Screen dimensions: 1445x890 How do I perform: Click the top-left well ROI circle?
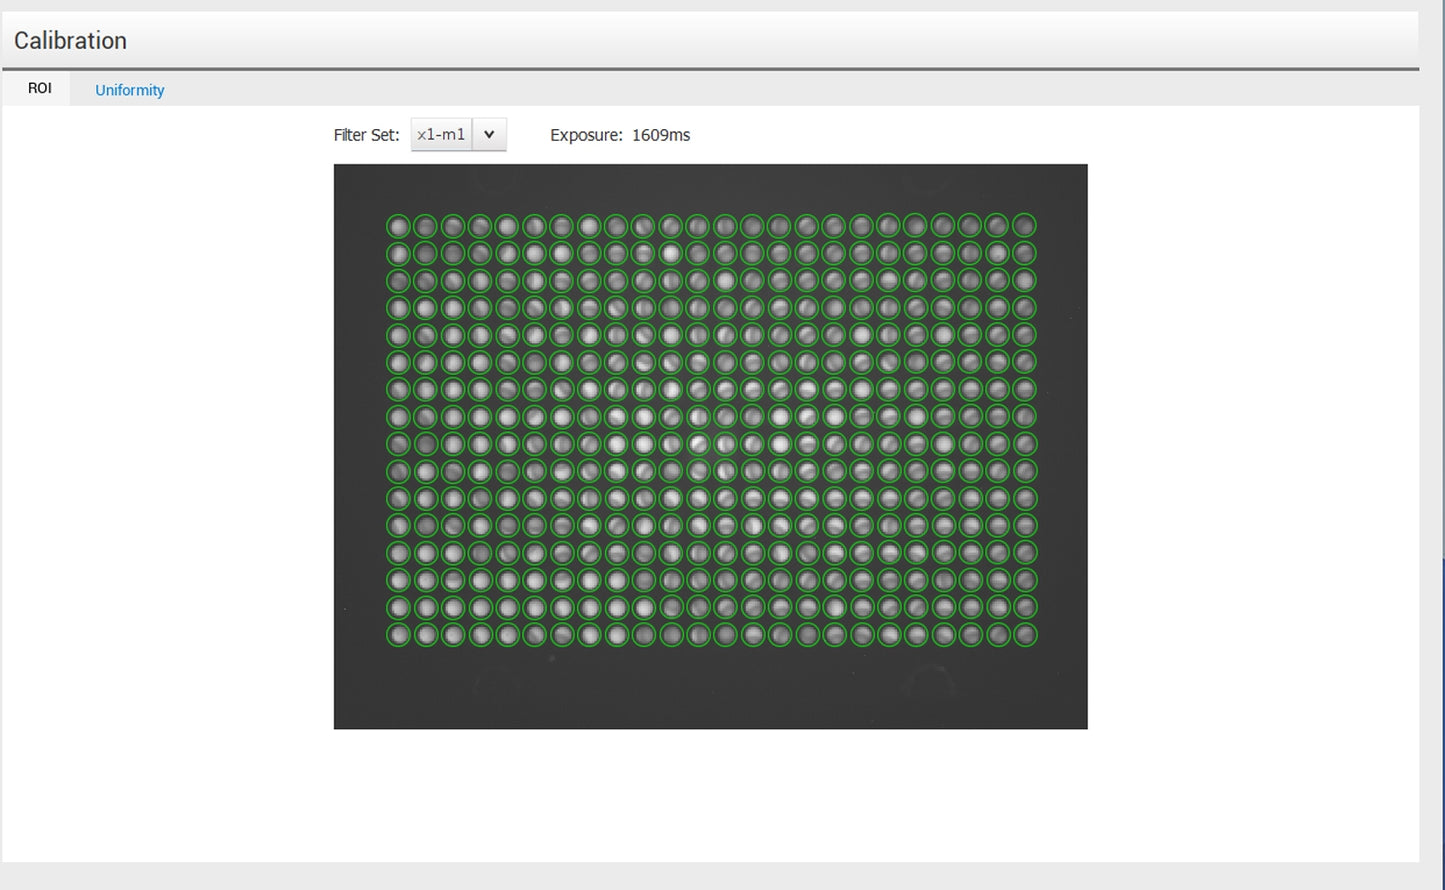point(398,226)
